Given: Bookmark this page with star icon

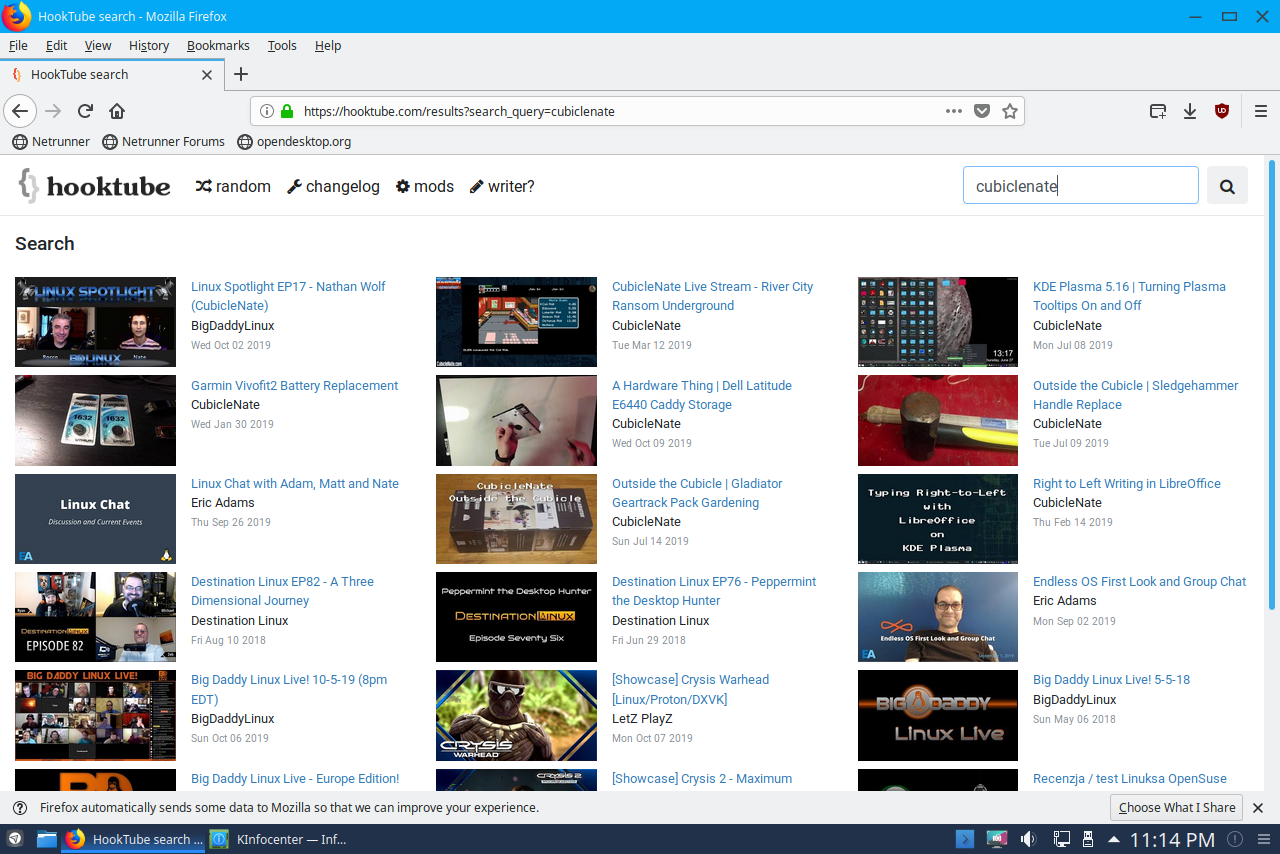Looking at the screenshot, I should tap(1010, 111).
